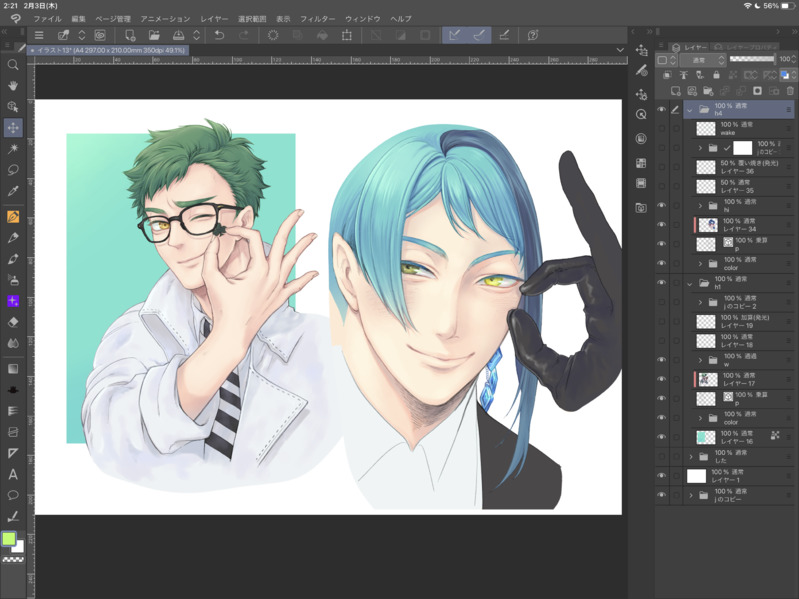Select the Eyedropper tool
Image resolution: width=799 pixels, height=599 pixels.
click(x=13, y=190)
